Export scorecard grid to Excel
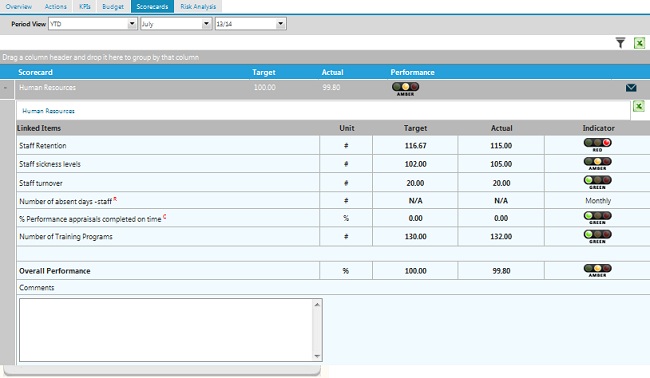The image size is (650, 378). (639, 43)
